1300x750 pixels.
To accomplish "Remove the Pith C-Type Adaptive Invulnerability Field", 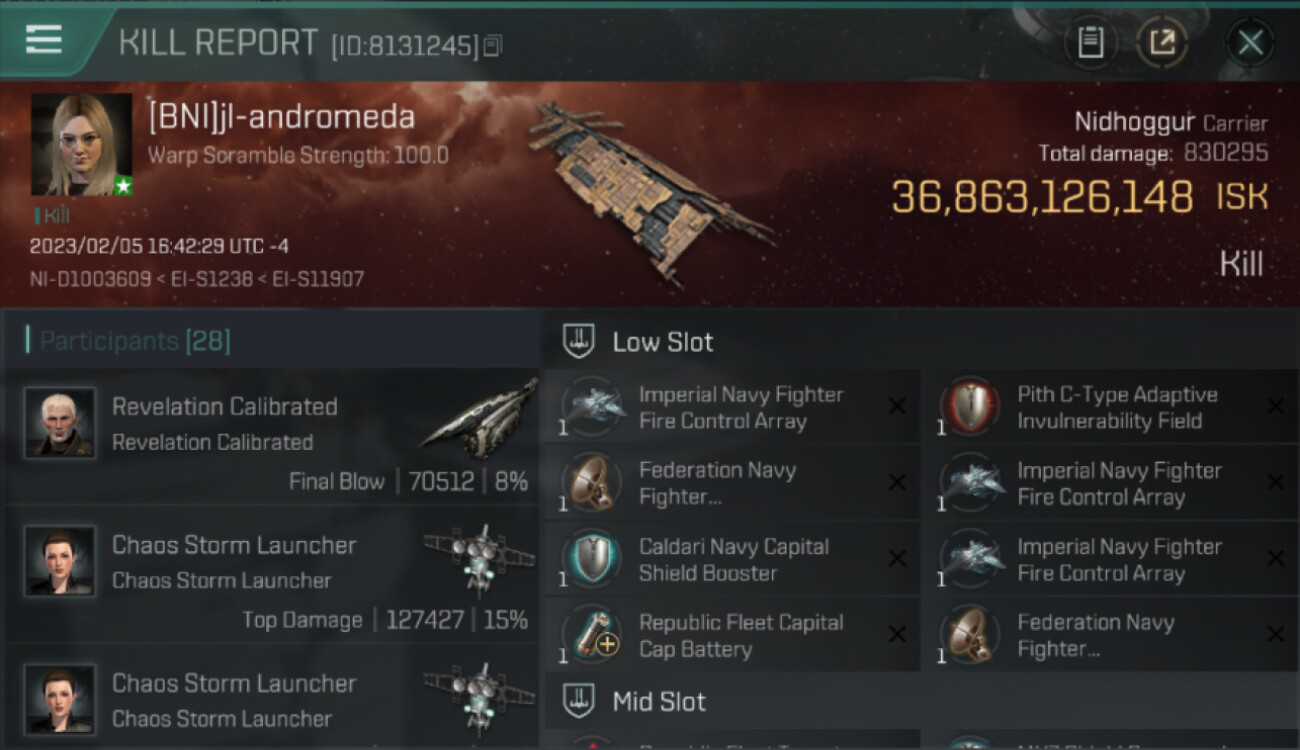I will click(x=1275, y=406).
